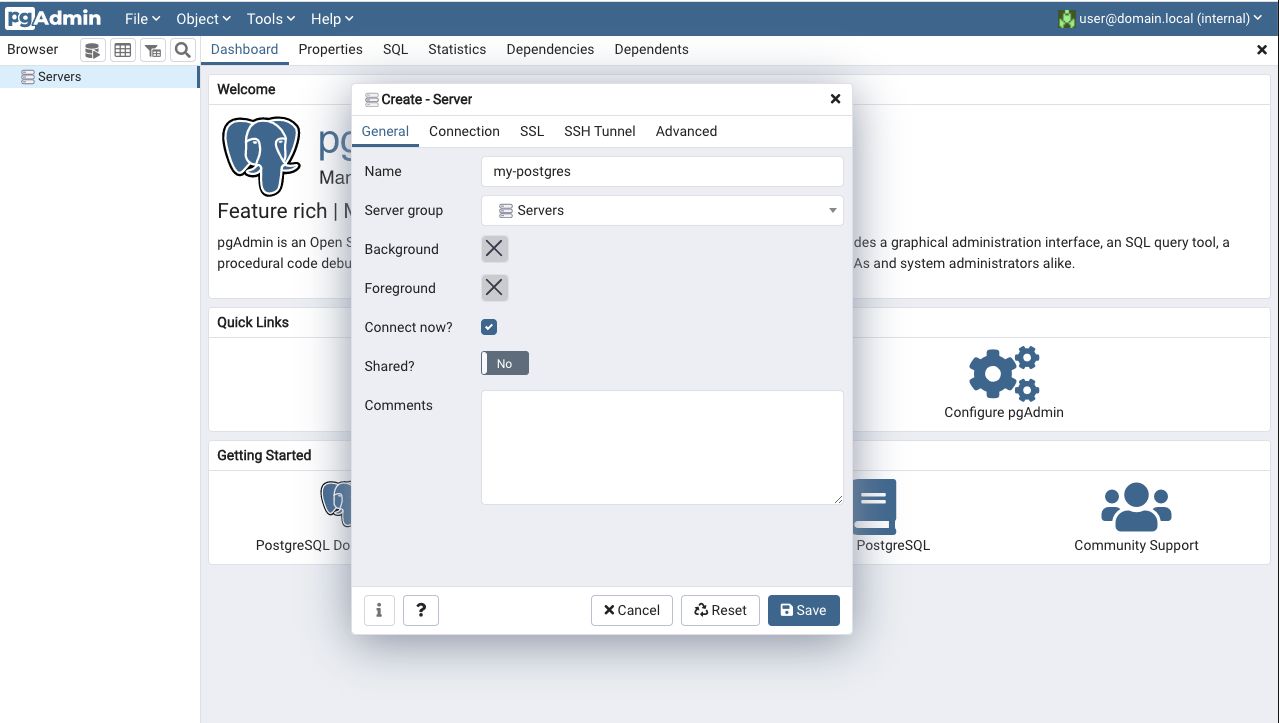Open the Tools menu

[271, 18]
